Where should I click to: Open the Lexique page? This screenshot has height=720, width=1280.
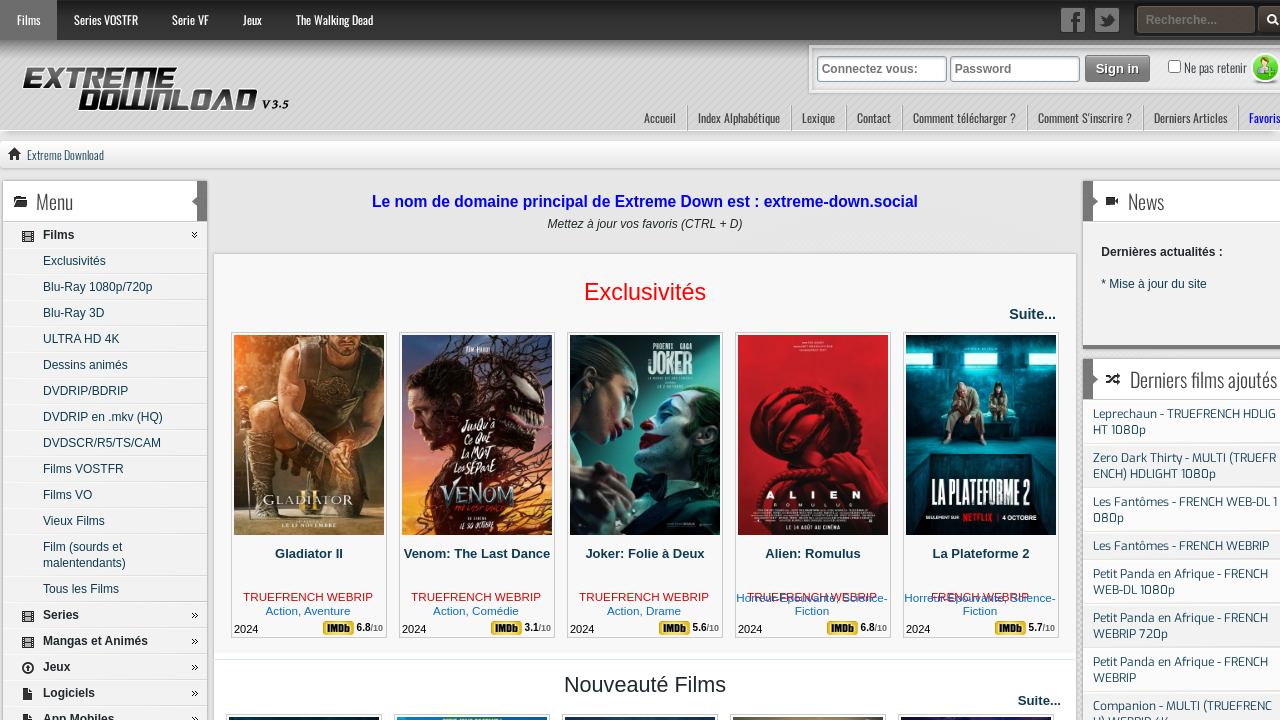[818, 118]
